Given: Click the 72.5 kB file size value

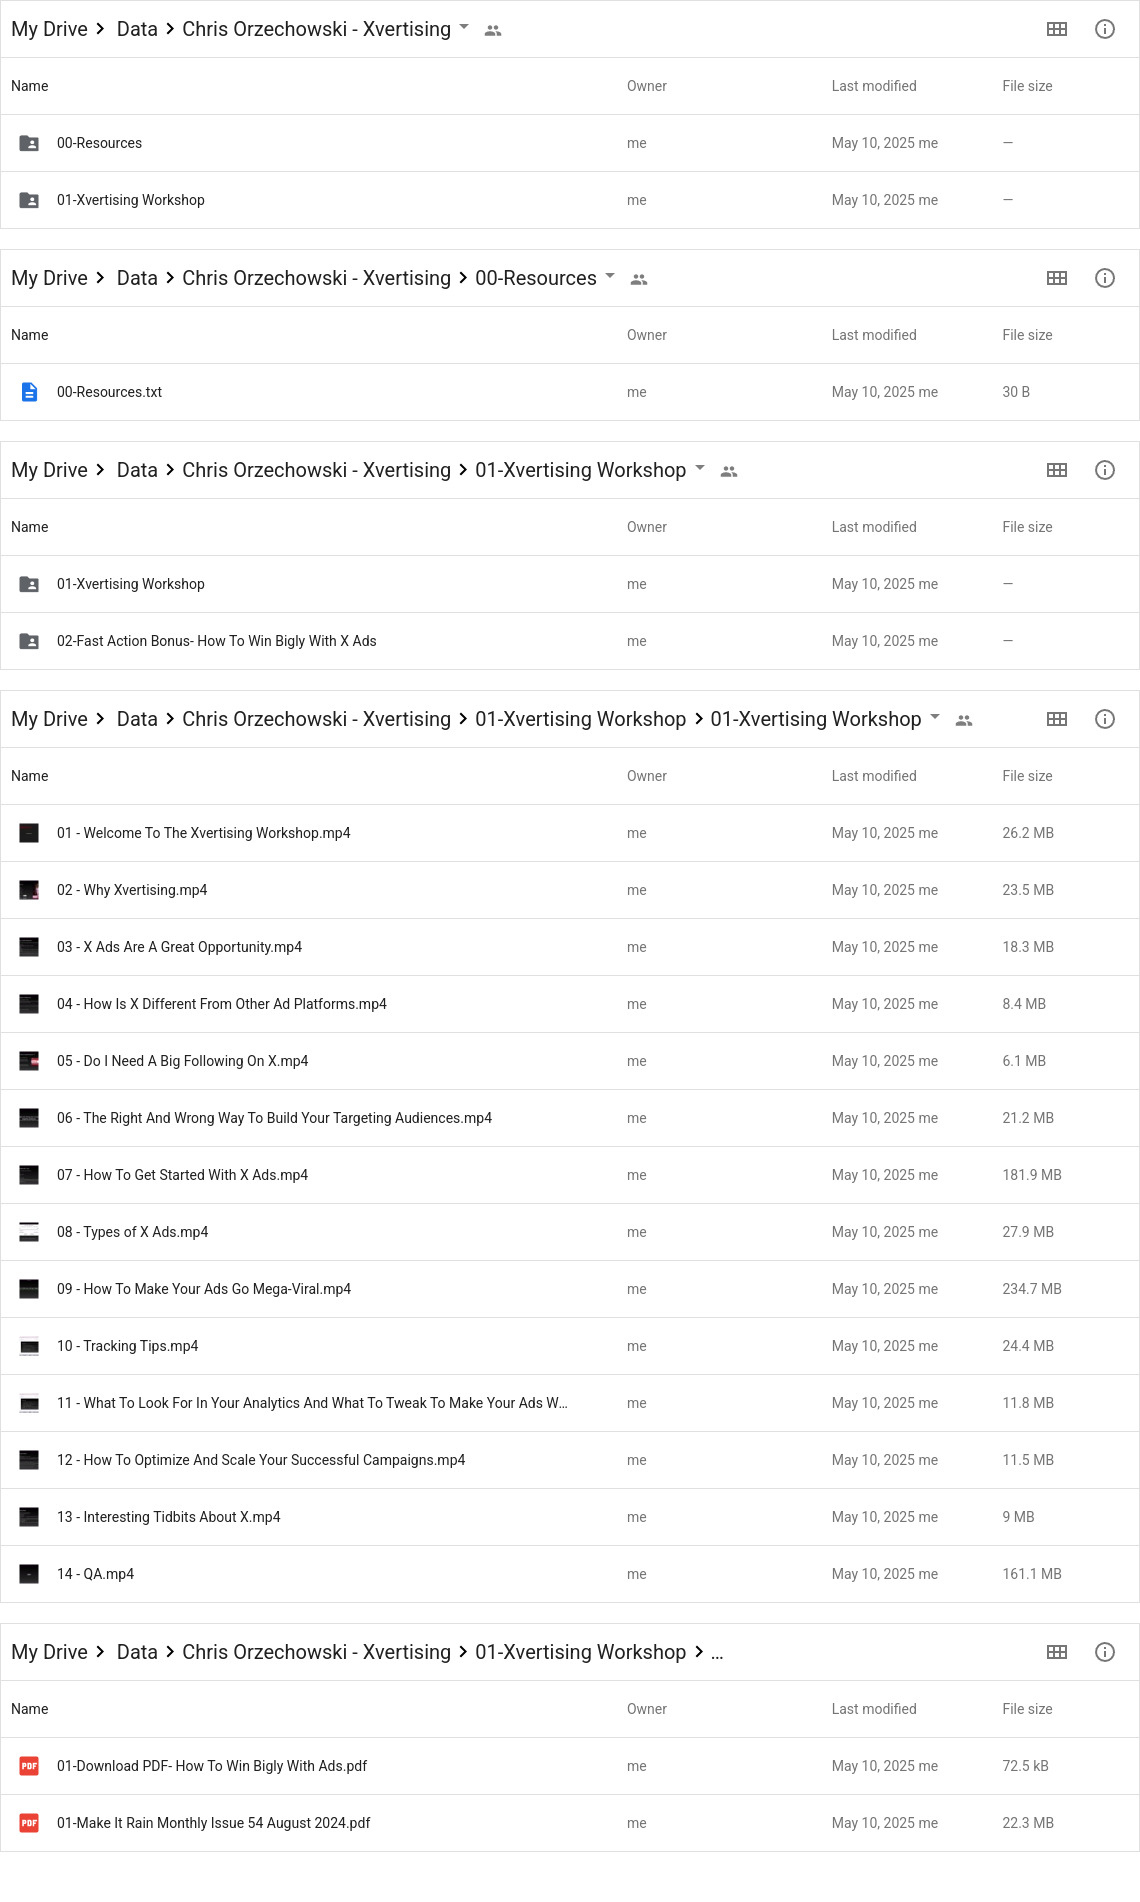Looking at the screenshot, I should click(x=1025, y=1766).
